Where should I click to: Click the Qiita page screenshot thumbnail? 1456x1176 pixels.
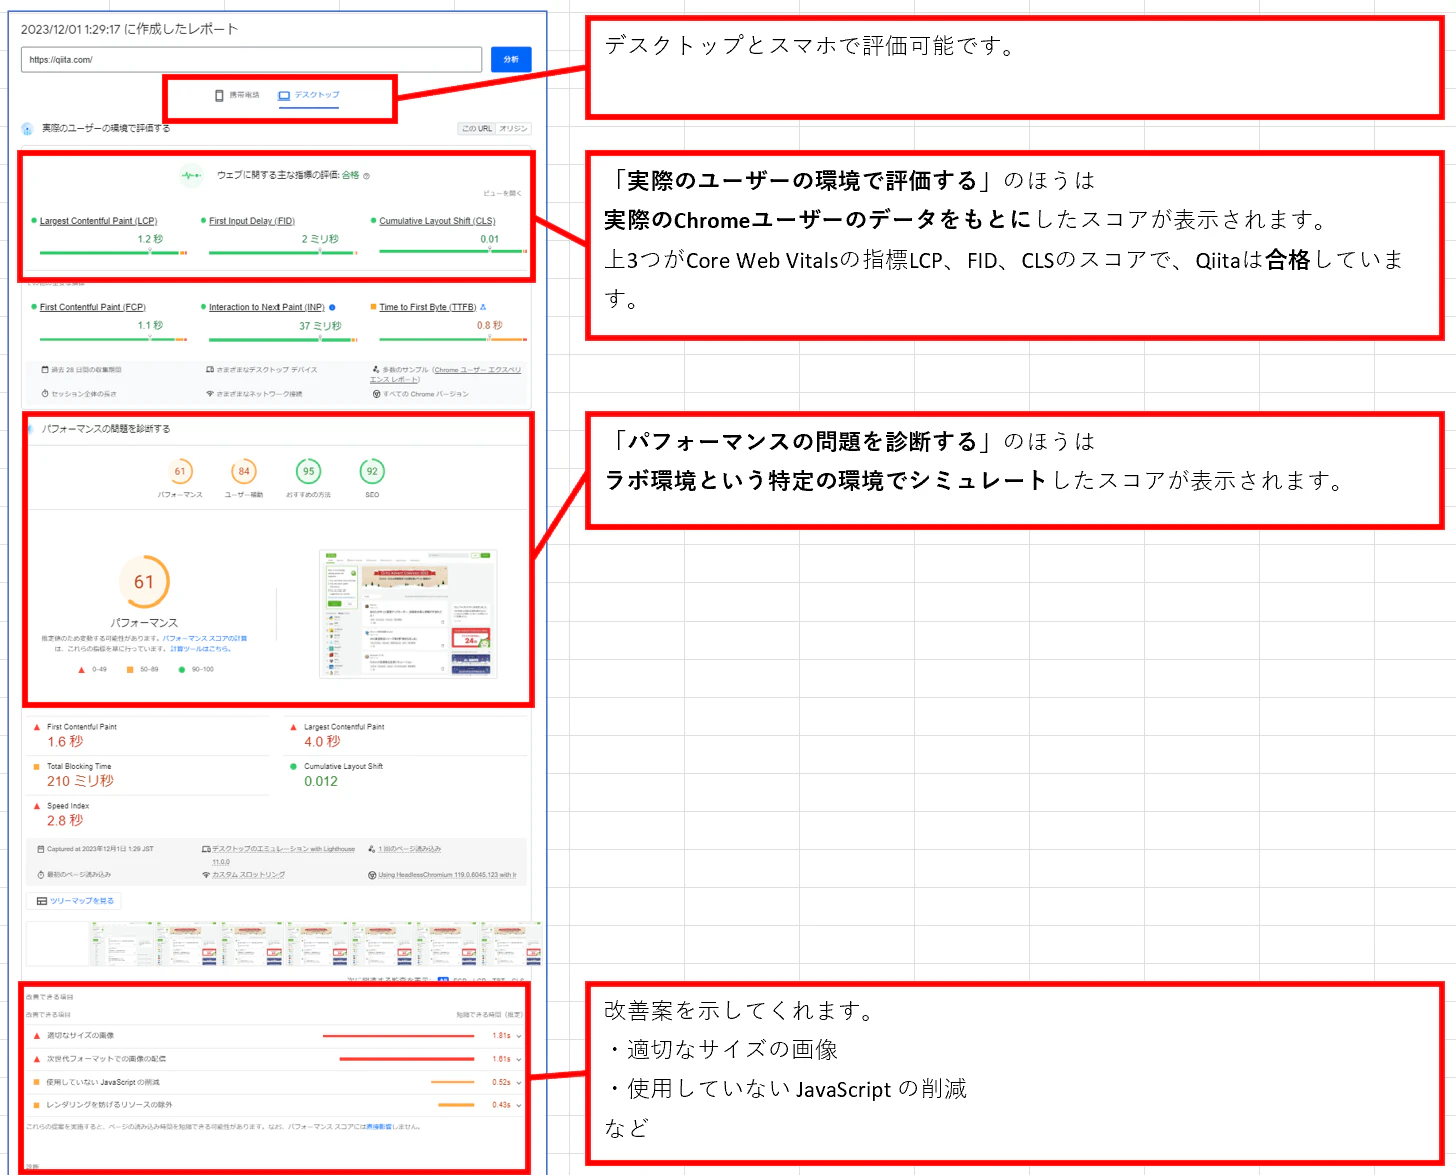tap(408, 614)
